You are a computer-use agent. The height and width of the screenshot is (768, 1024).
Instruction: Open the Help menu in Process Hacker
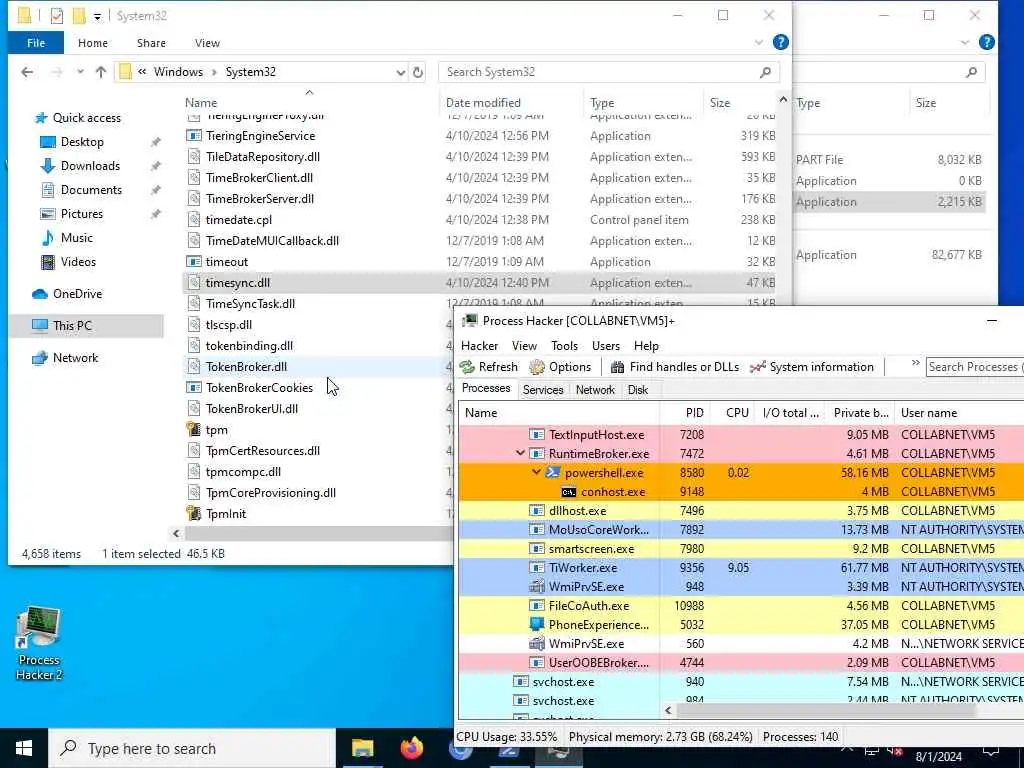point(646,345)
